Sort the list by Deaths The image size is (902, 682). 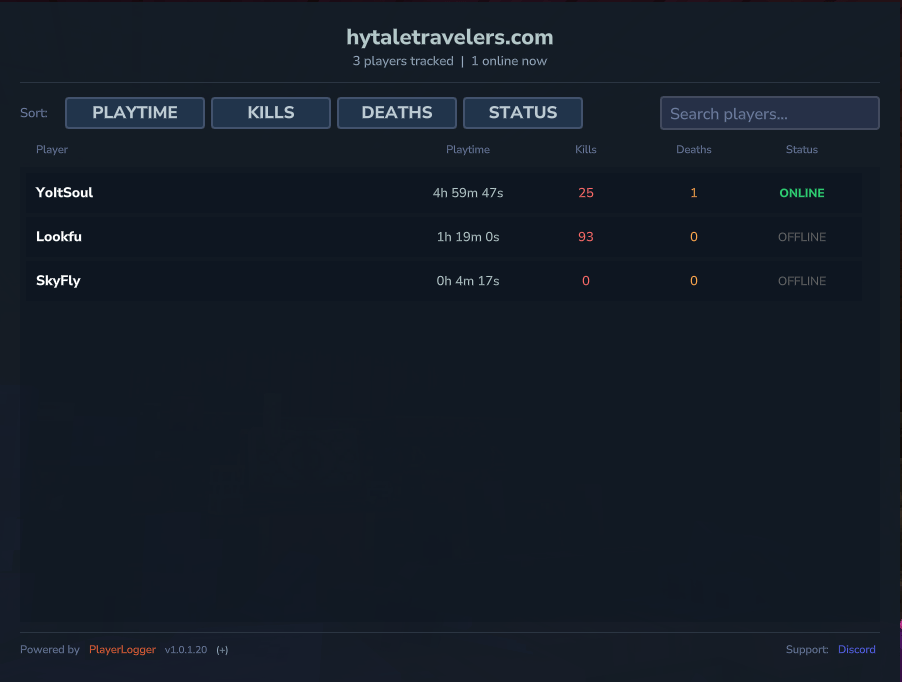pyautogui.click(x=397, y=113)
